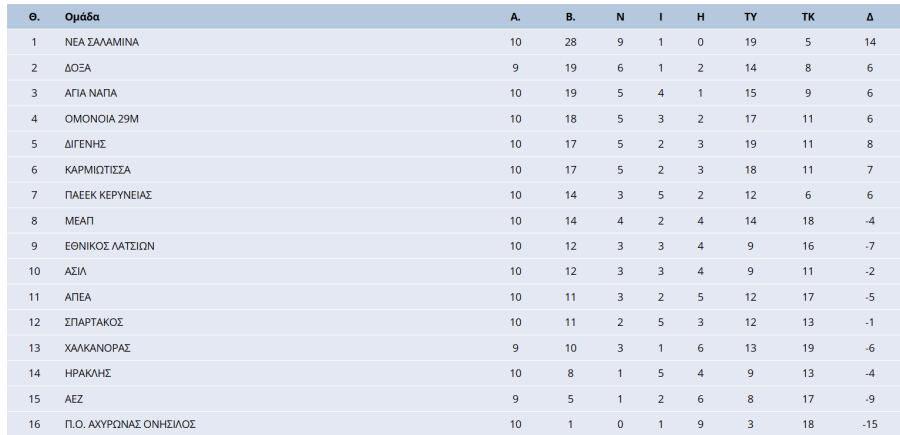
Task: Click the ΗΡΑΚΛΗΣ team name
Action: point(87,373)
